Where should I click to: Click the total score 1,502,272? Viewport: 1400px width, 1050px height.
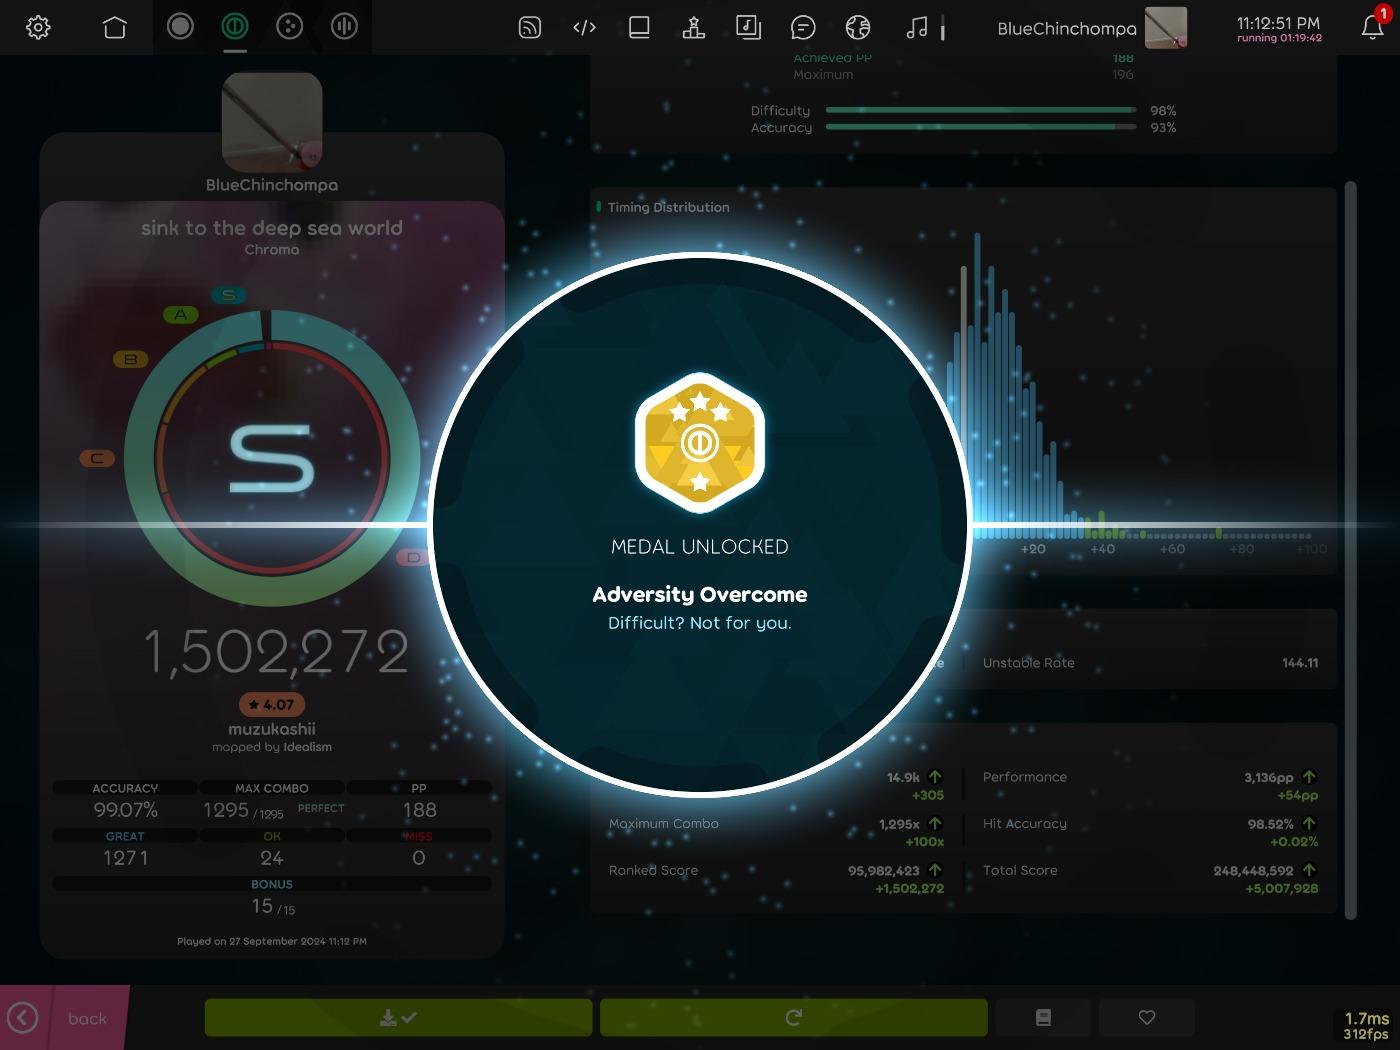276,652
